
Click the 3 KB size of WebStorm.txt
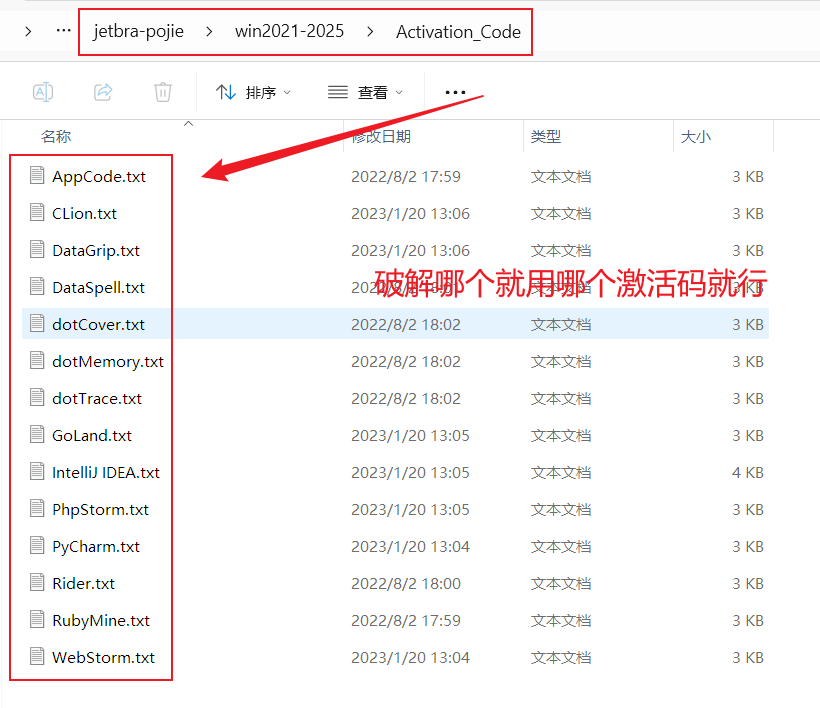coord(748,658)
